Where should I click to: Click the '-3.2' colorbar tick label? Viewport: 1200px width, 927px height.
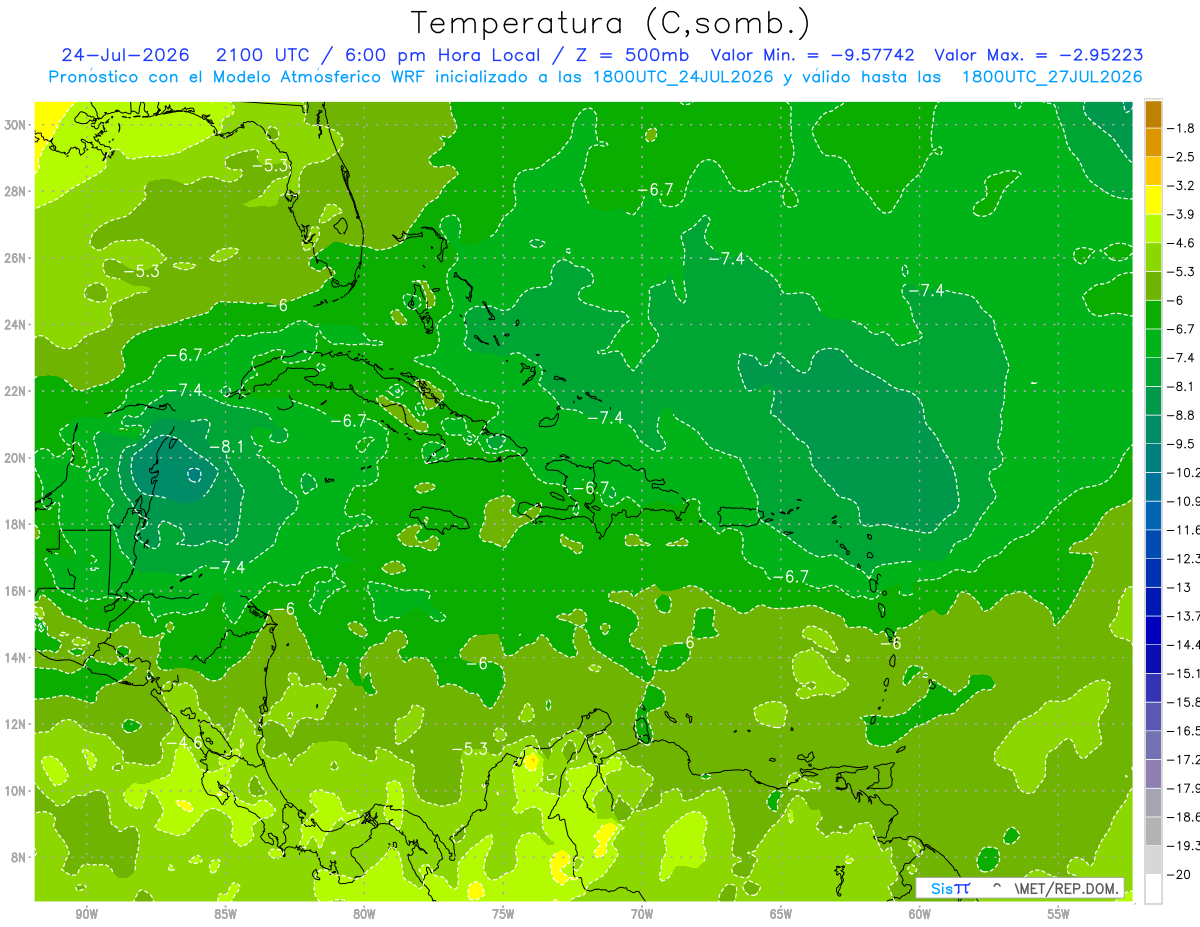(1182, 186)
